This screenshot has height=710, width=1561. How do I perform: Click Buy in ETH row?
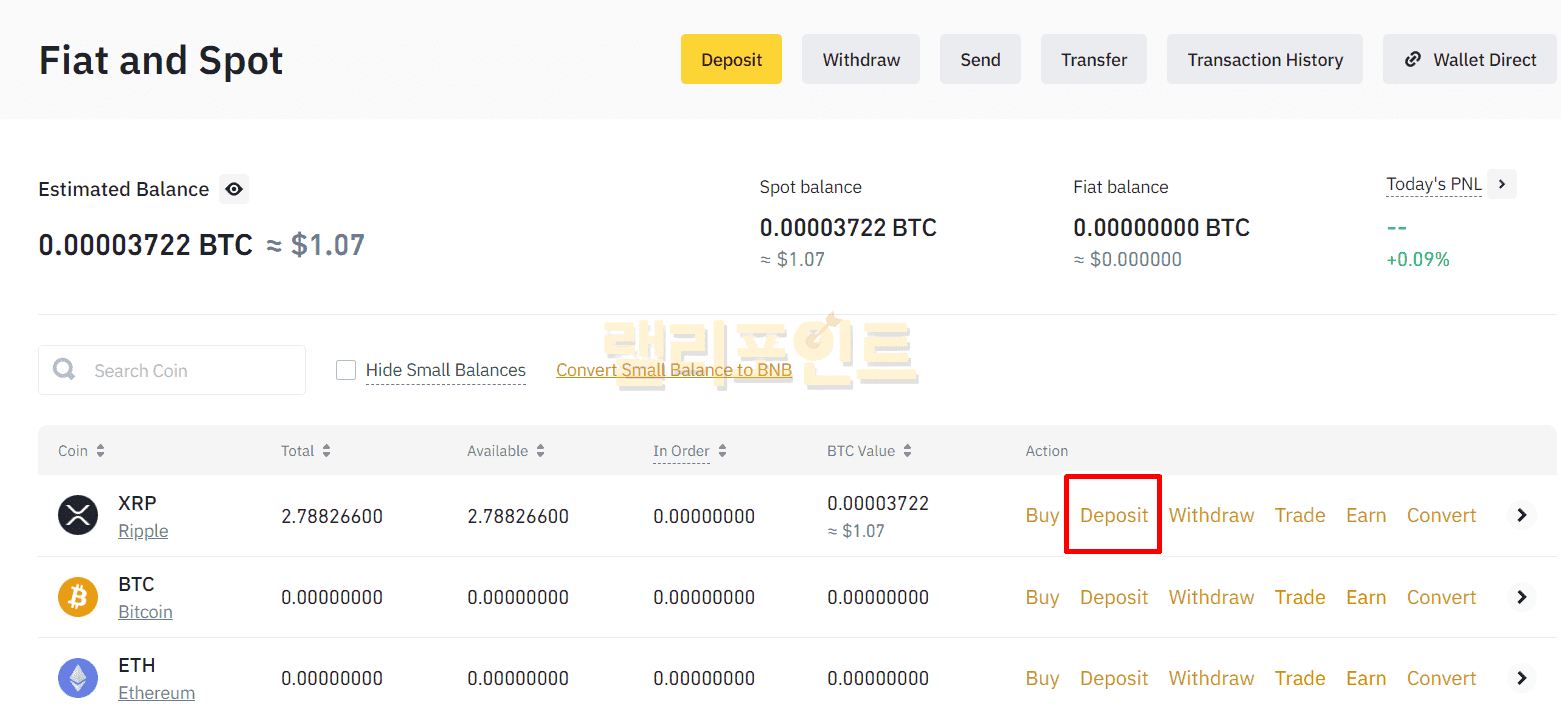click(x=1042, y=678)
